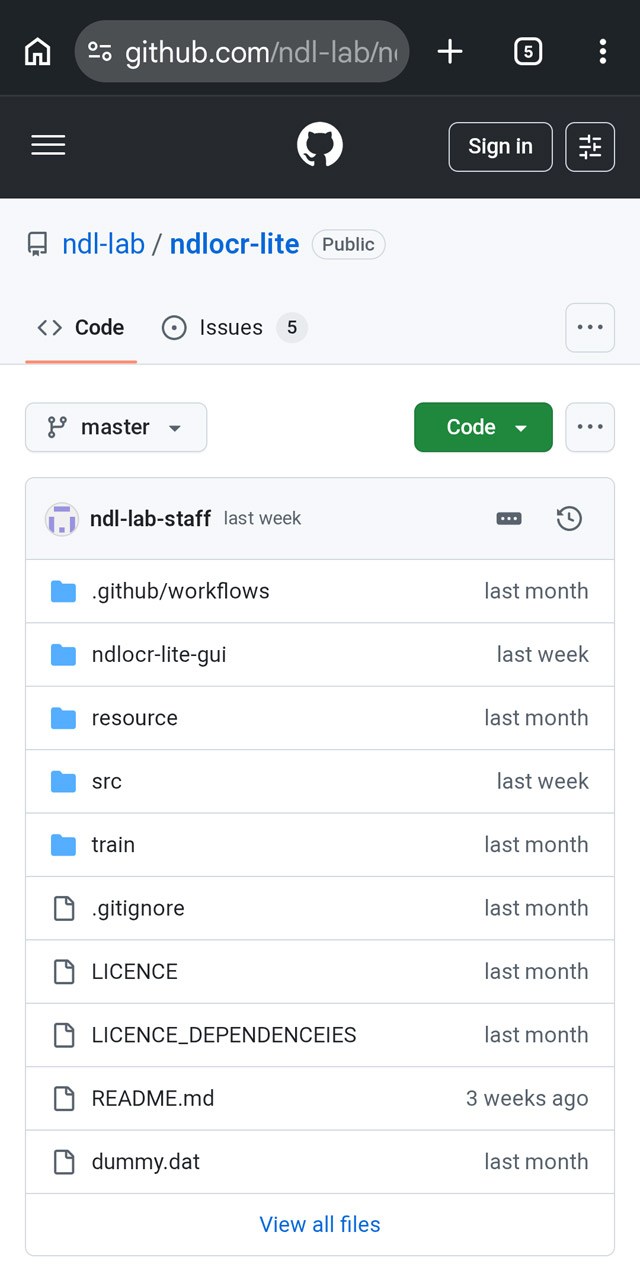Open the master branch dropdown
The width and height of the screenshot is (640, 1280).
pyautogui.click(x=116, y=427)
